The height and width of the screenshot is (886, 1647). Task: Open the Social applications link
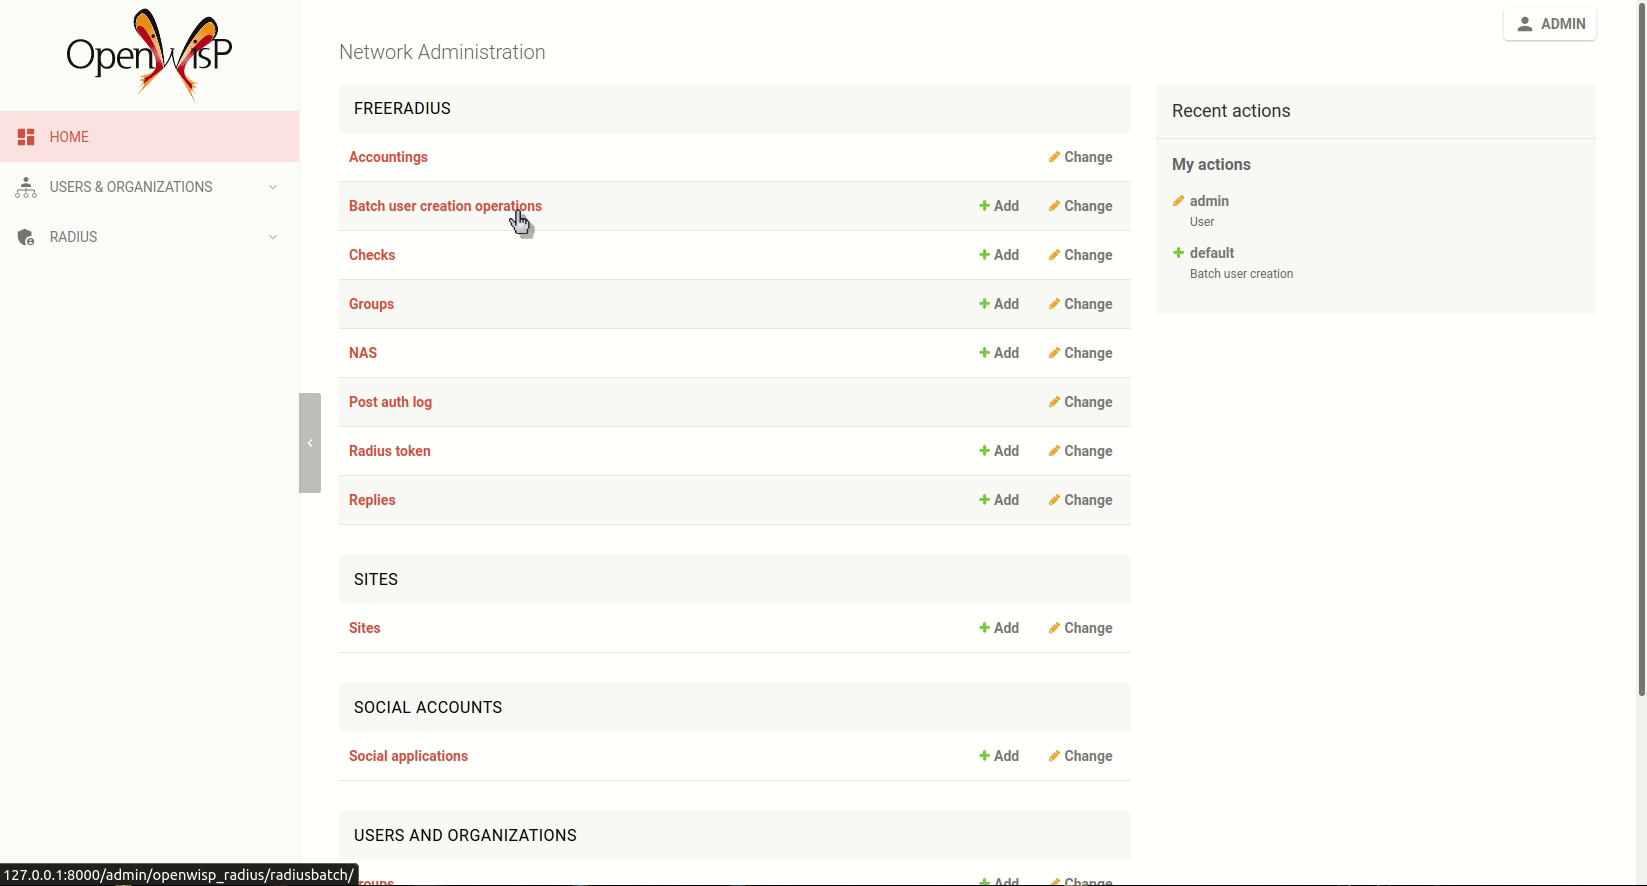click(x=408, y=756)
